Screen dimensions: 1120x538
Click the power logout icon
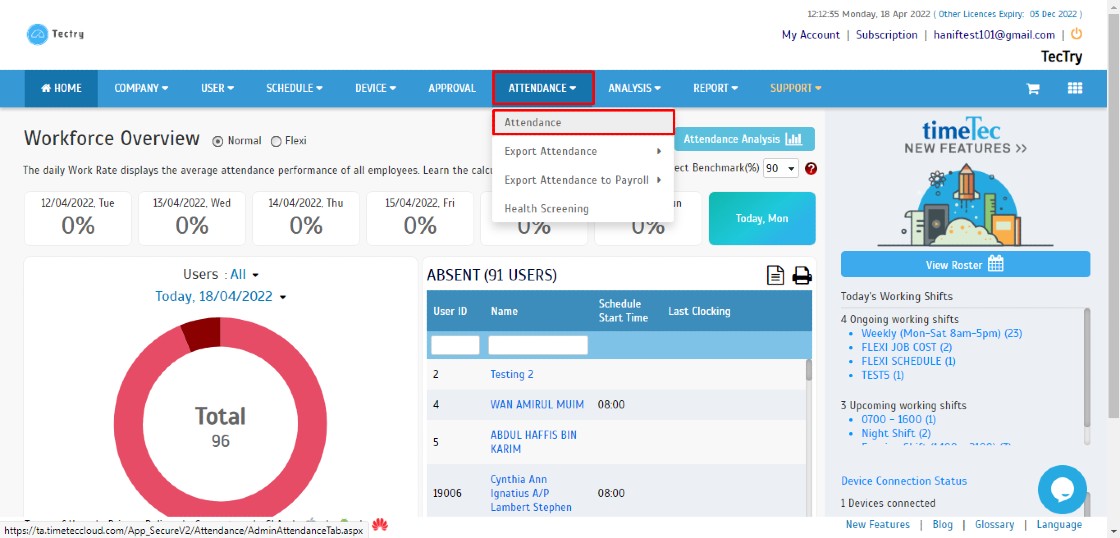click(x=1076, y=34)
